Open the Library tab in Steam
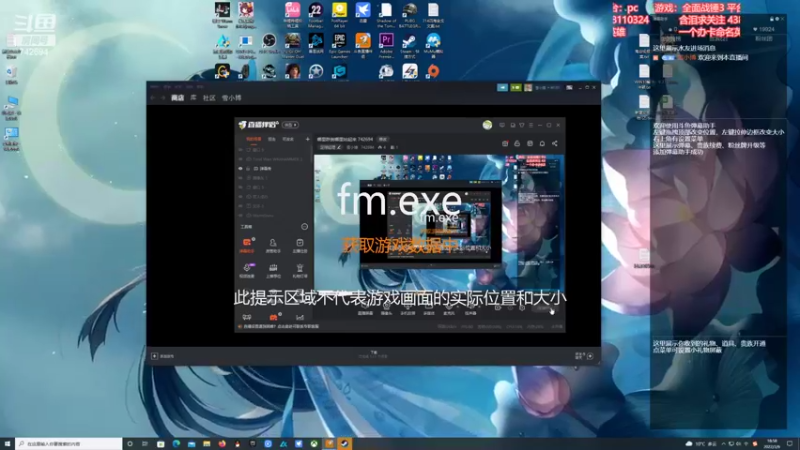Image resolution: width=800 pixels, height=450 pixels. coord(193,98)
